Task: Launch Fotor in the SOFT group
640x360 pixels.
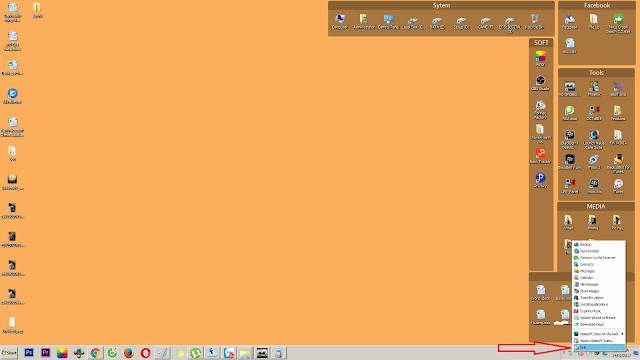Action: (540, 59)
